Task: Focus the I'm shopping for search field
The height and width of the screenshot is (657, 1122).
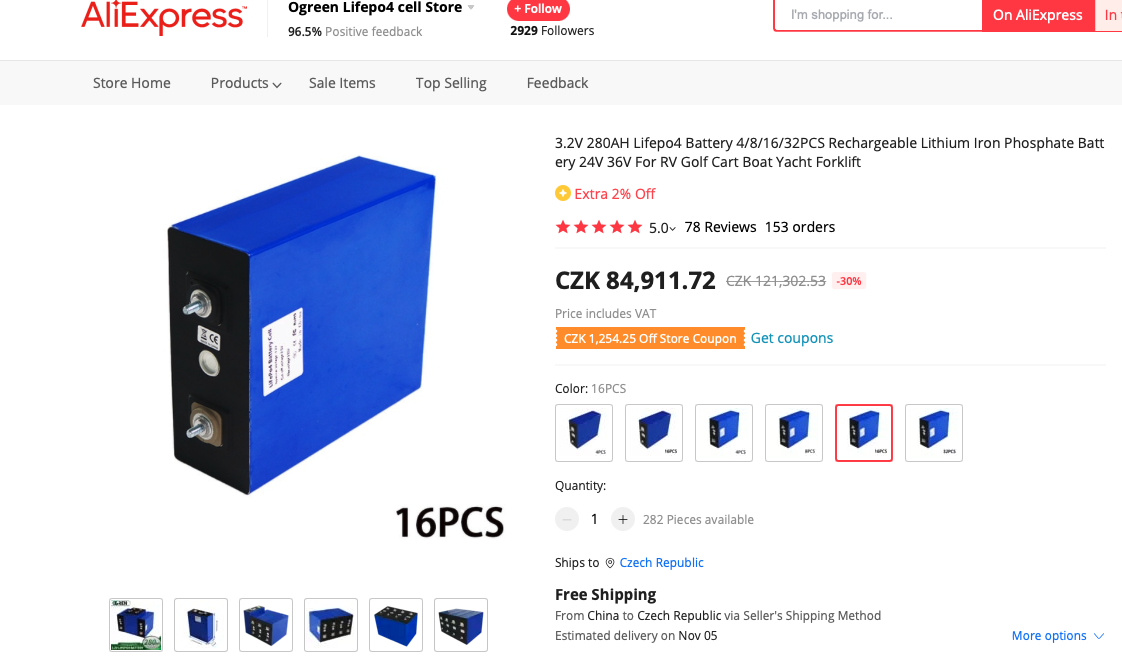Action: (878, 15)
